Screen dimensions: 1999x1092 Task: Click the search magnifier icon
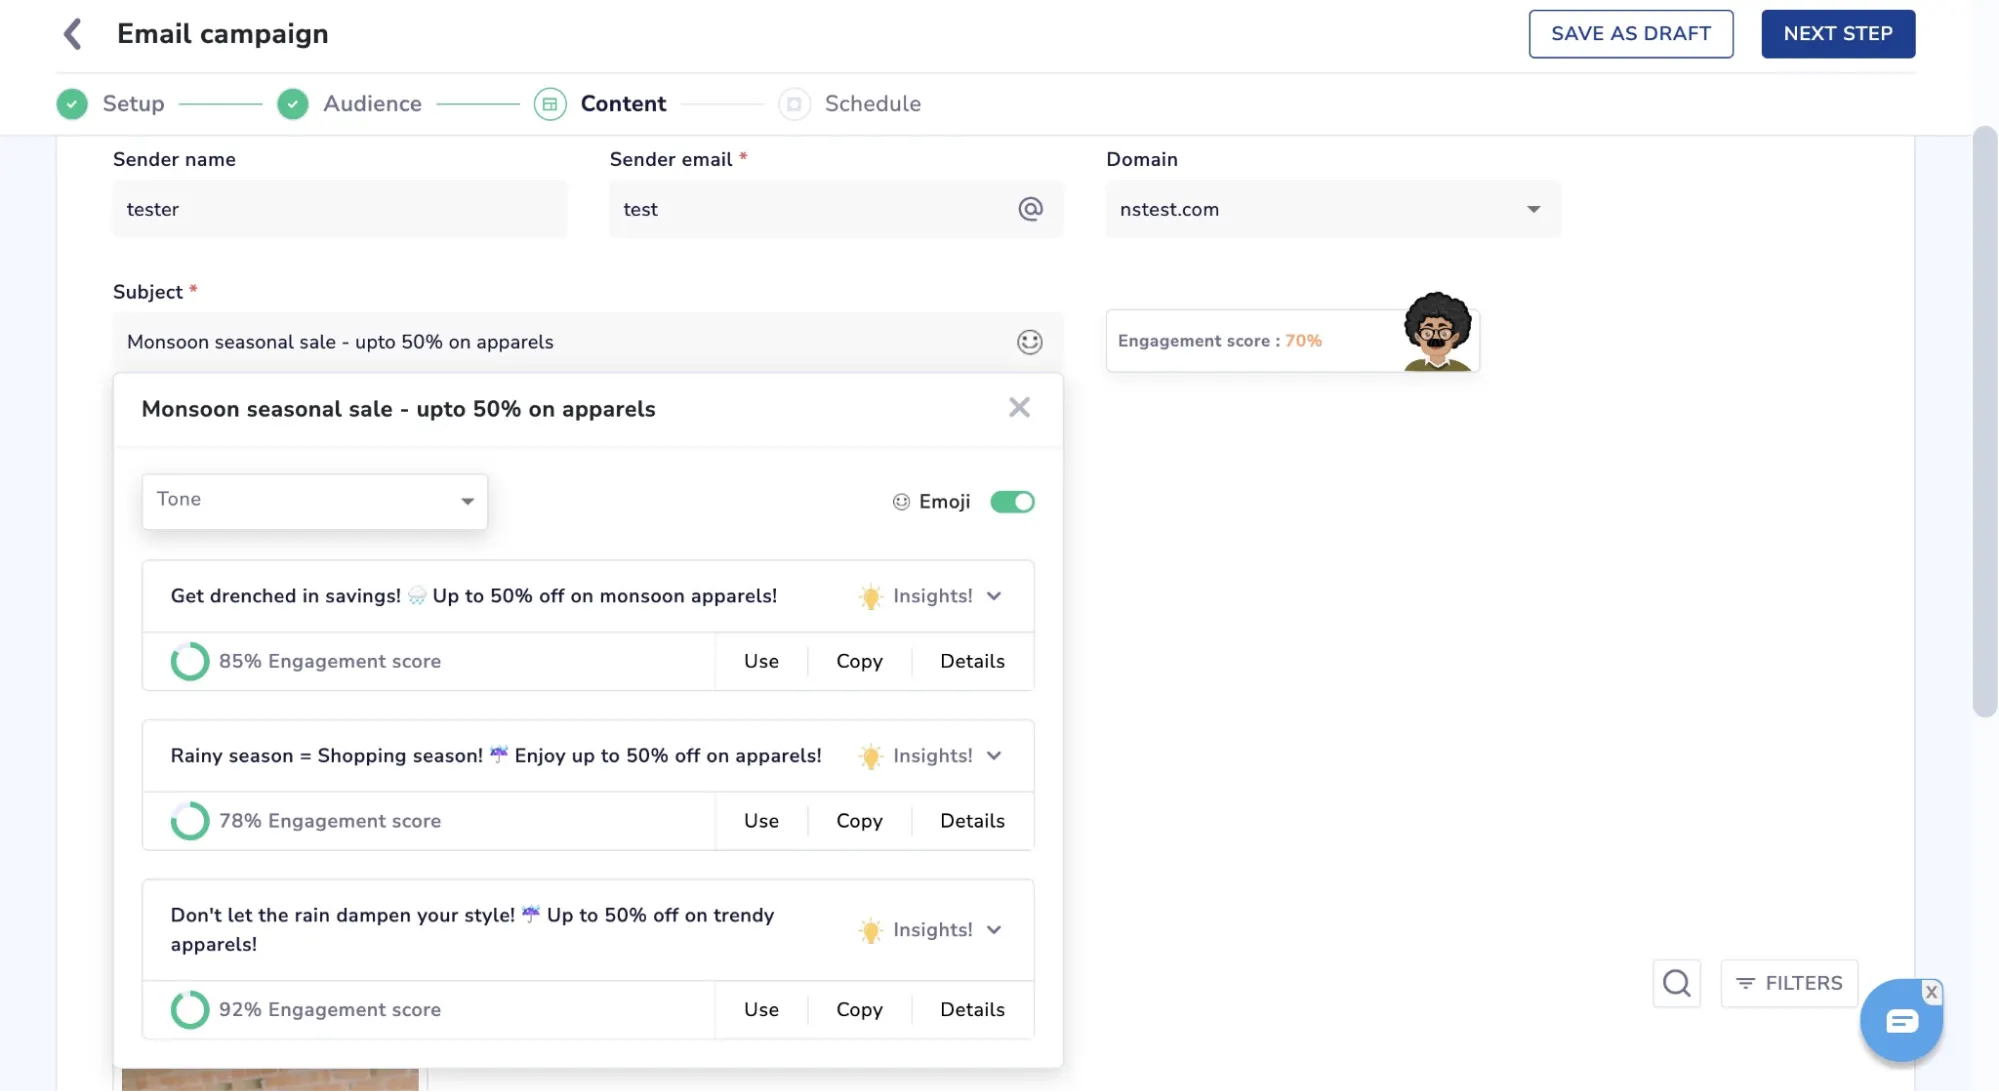(1676, 983)
